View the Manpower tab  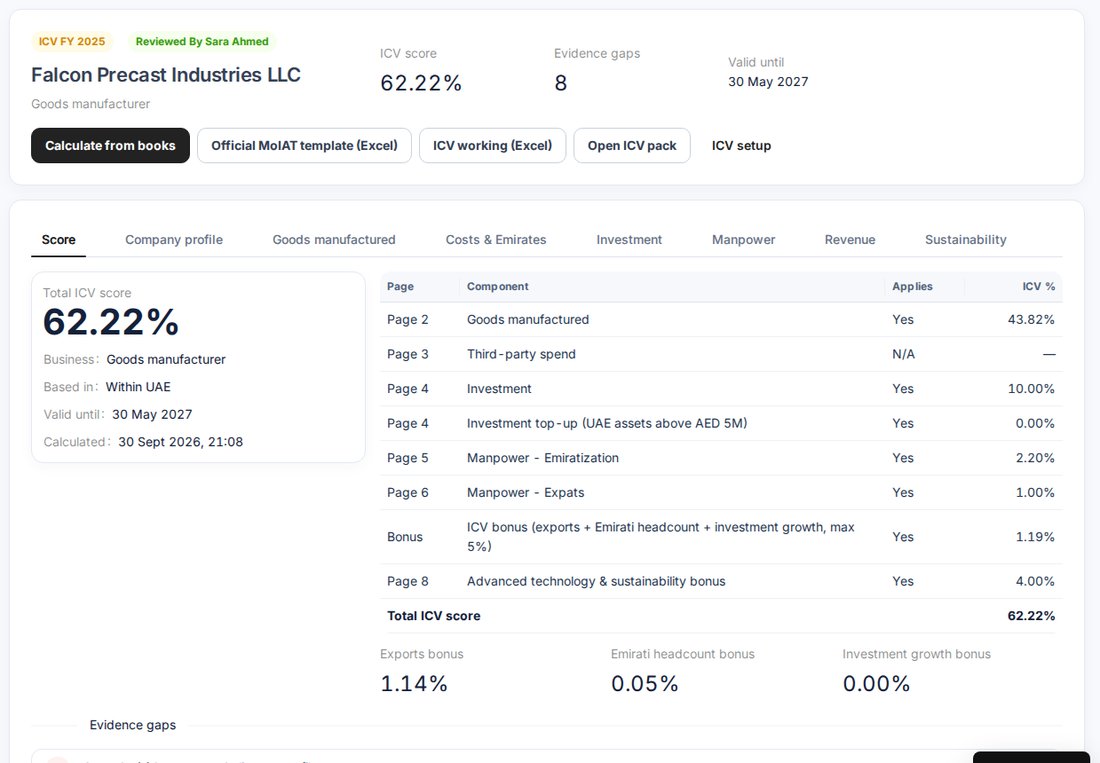coord(744,240)
